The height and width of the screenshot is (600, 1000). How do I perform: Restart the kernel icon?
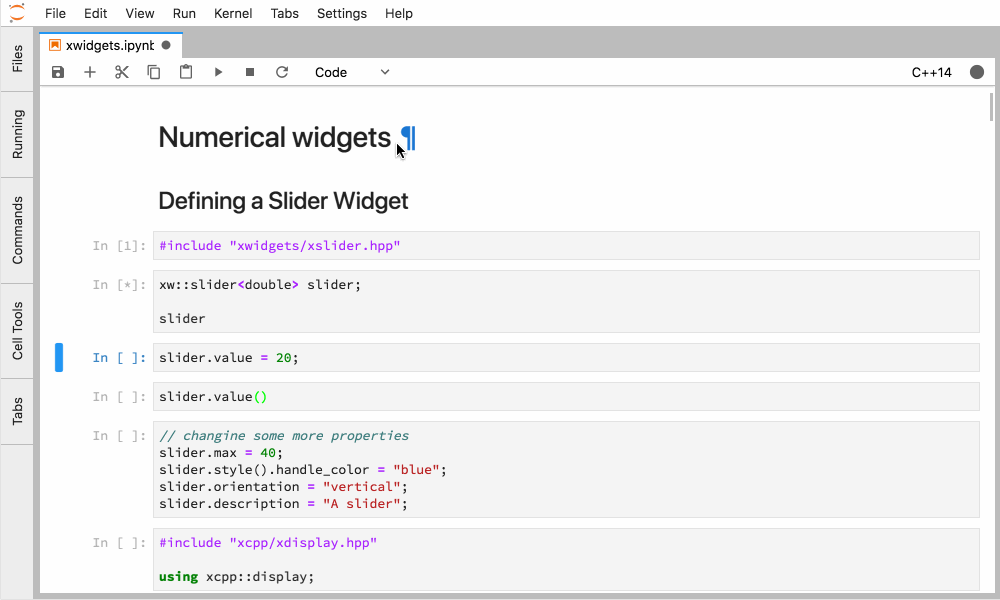pyautogui.click(x=282, y=72)
